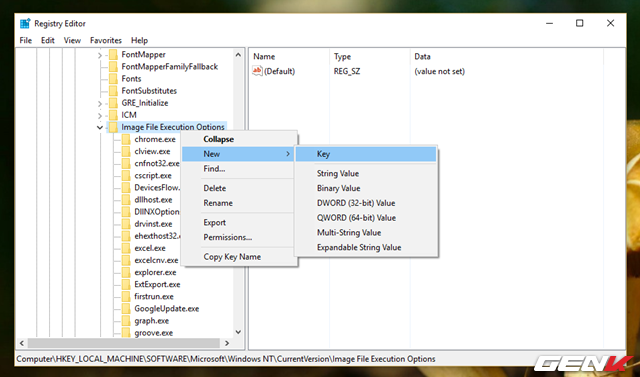
Task: Click the (Default) string value icon
Action: tap(257, 71)
